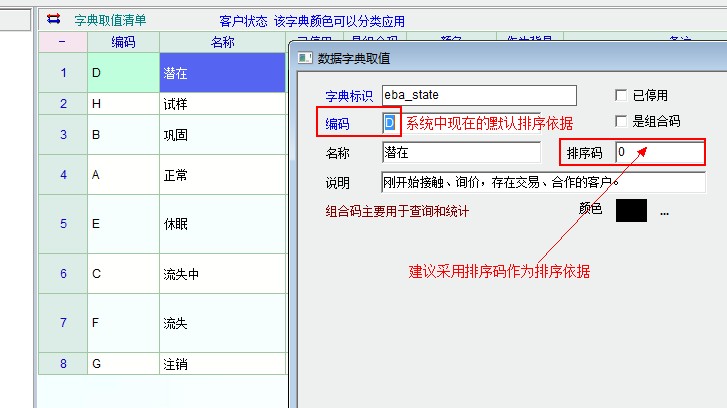Focus the 编码 input field with D
The height and width of the screenshot is (408, 727).
391,122
